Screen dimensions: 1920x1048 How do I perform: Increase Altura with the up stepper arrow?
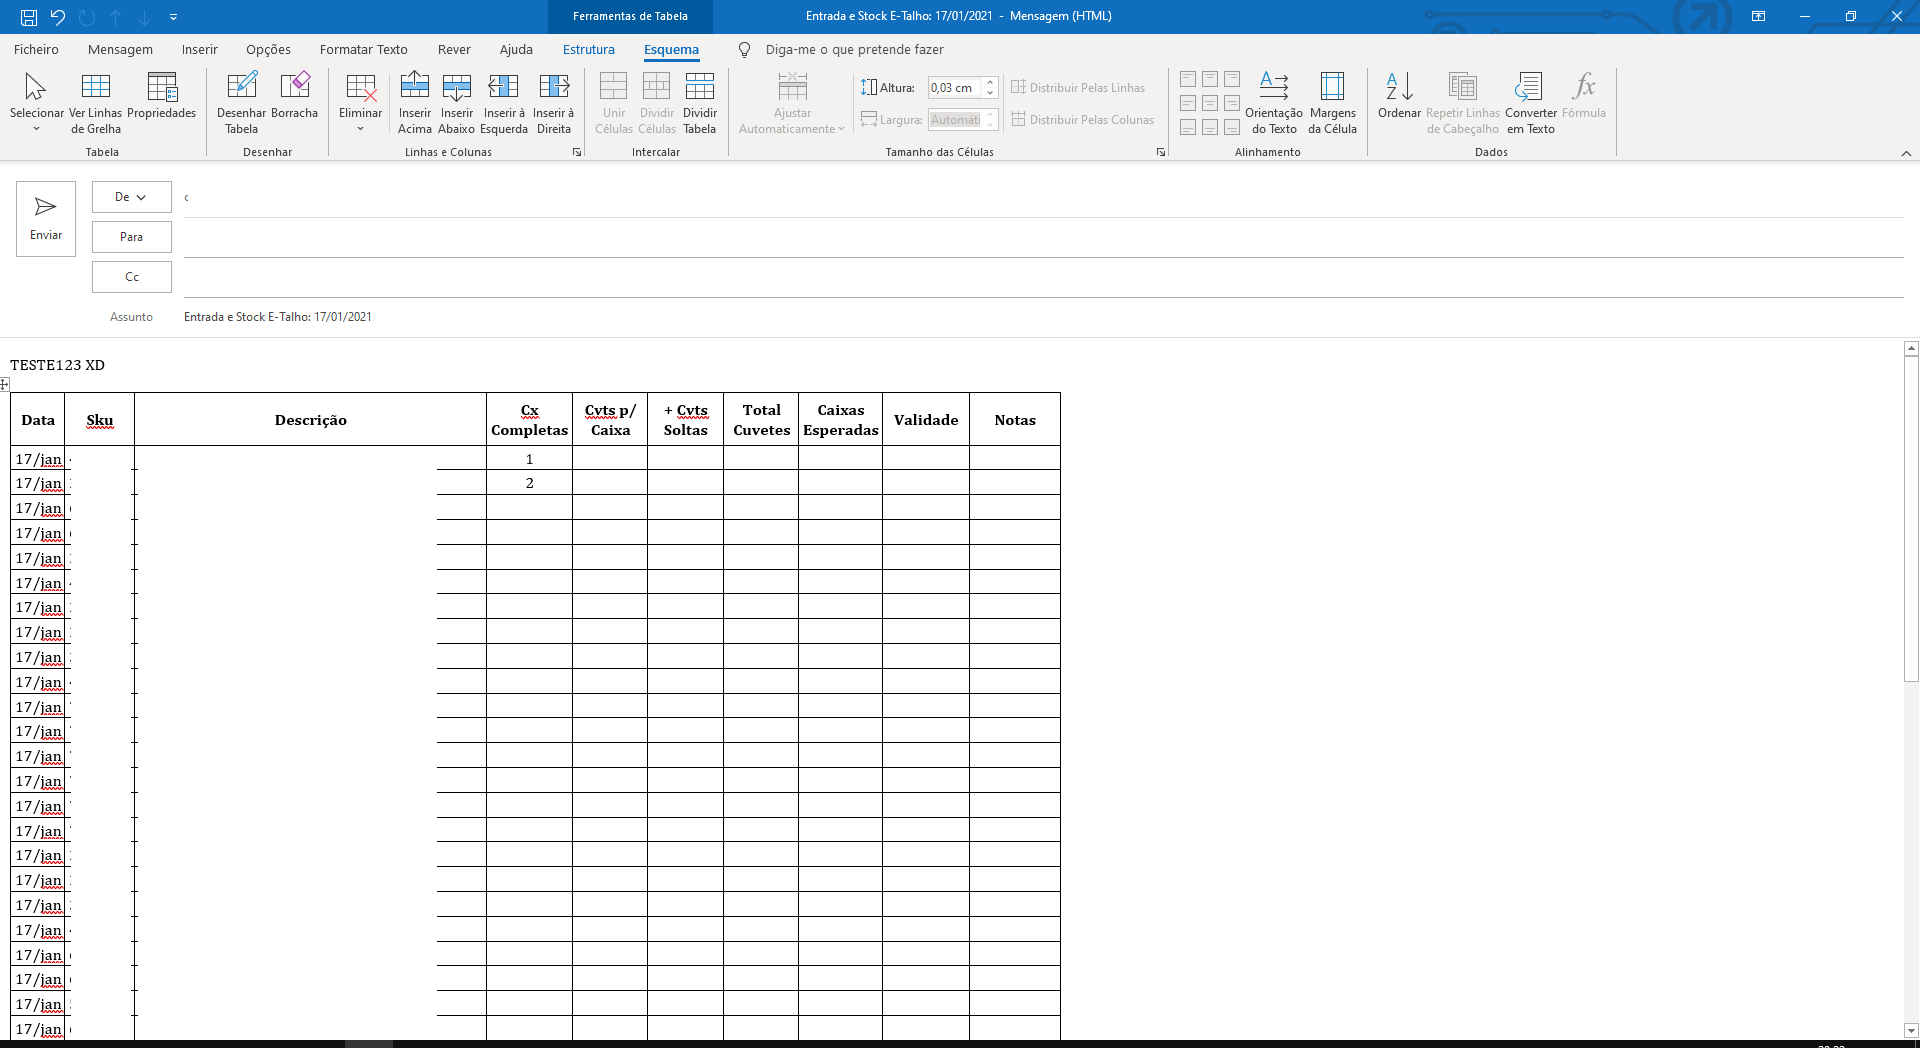click(x=990, y=83)
